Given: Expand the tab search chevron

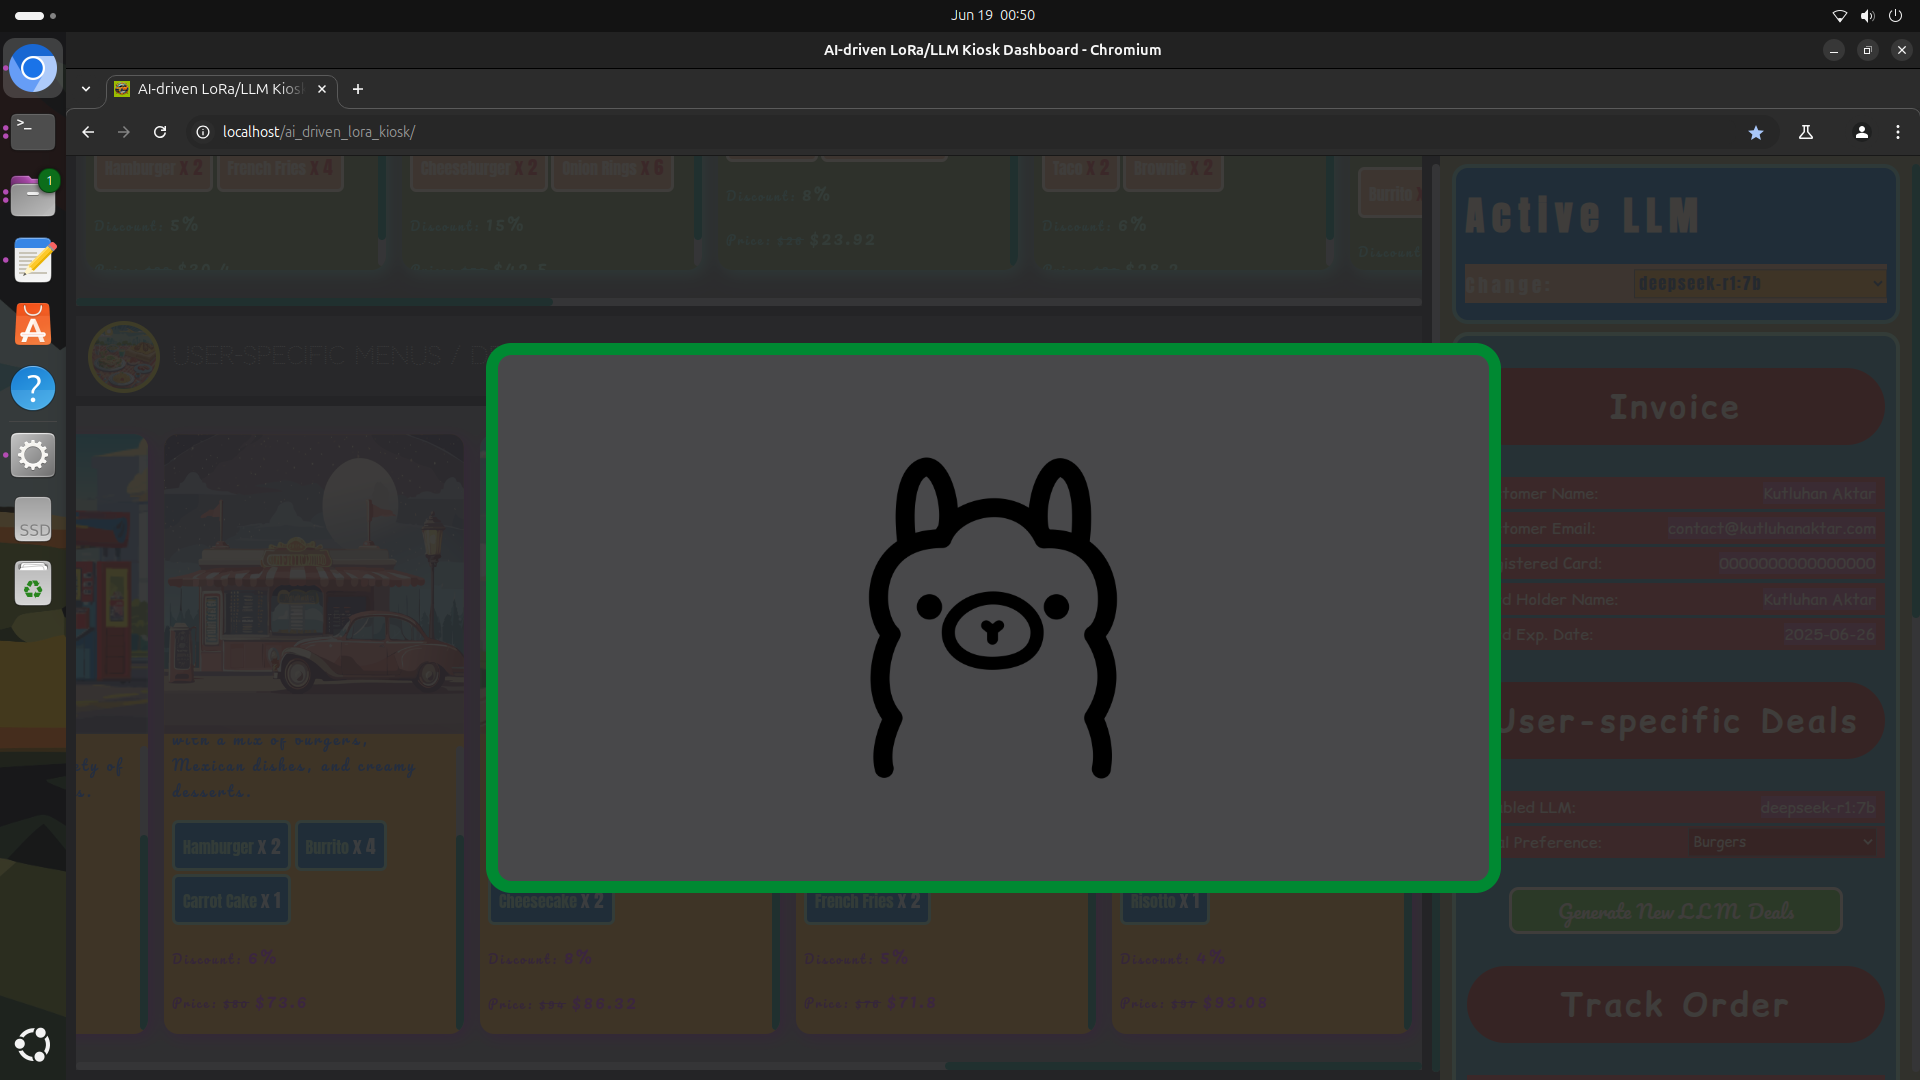Looking at the screenshot, I should pyautogui.click(x=86, y=89).
